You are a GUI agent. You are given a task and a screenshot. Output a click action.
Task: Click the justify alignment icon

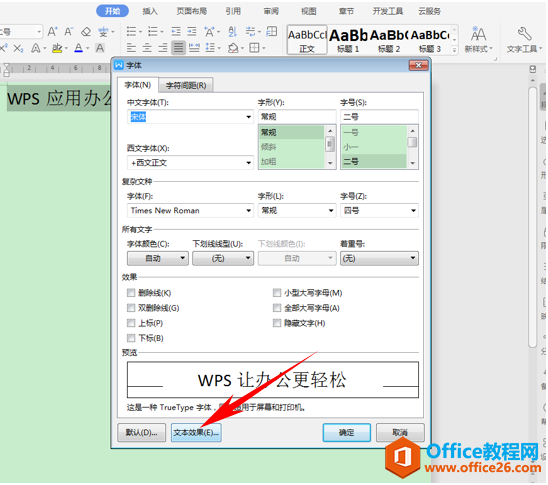178,48
